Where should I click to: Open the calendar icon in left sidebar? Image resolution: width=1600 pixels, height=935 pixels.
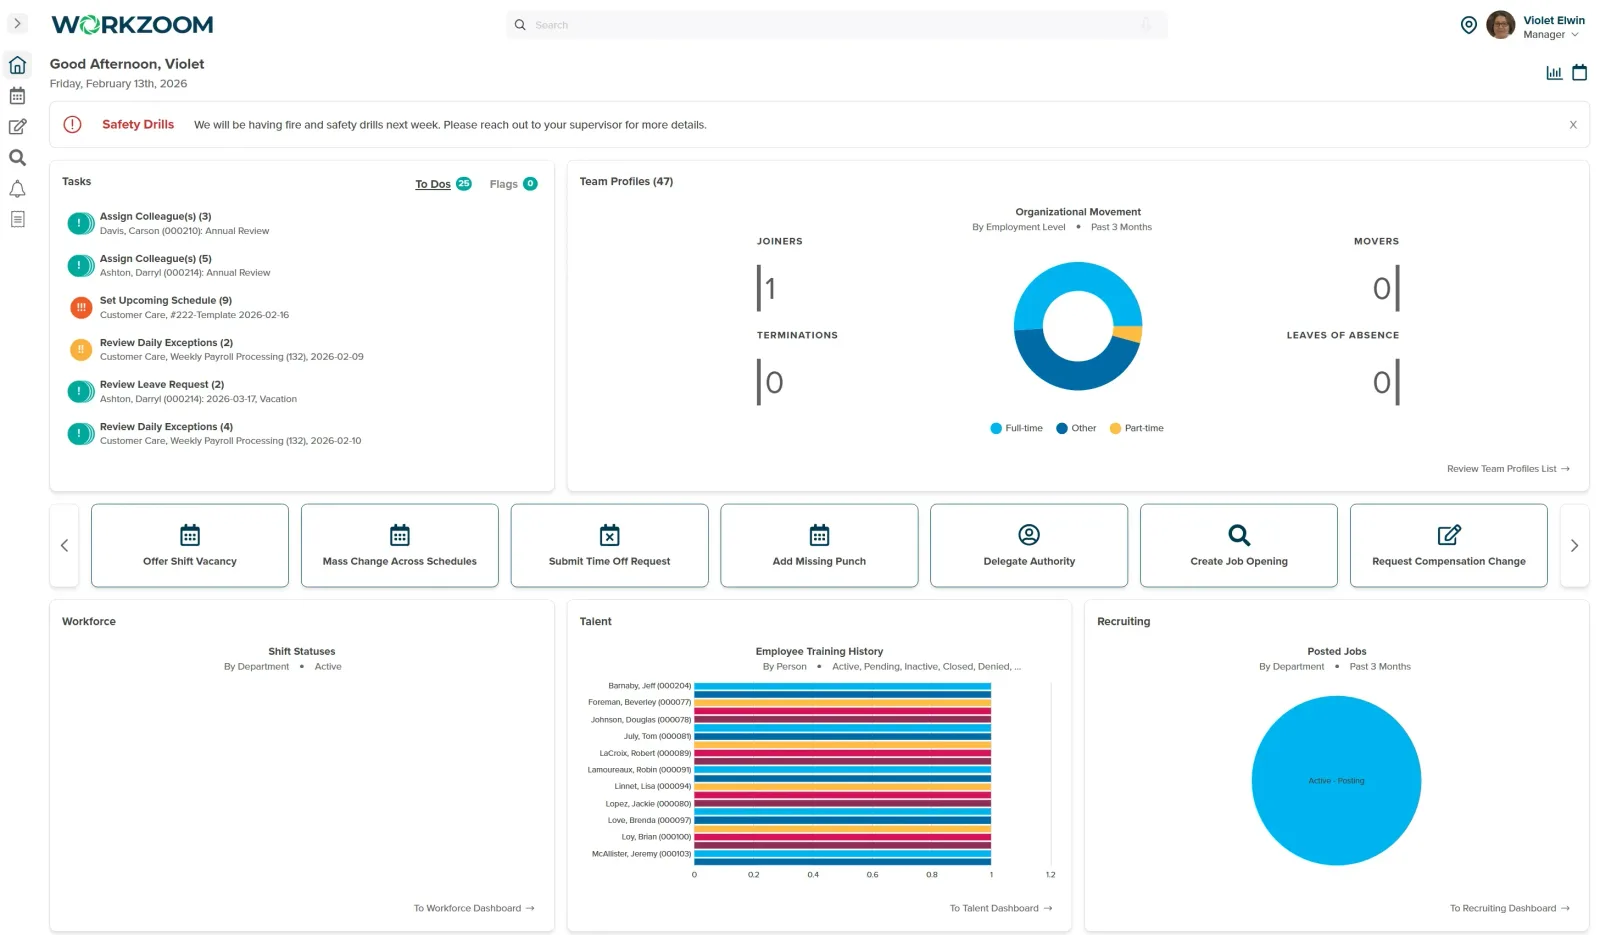click(x=17, y=96)
